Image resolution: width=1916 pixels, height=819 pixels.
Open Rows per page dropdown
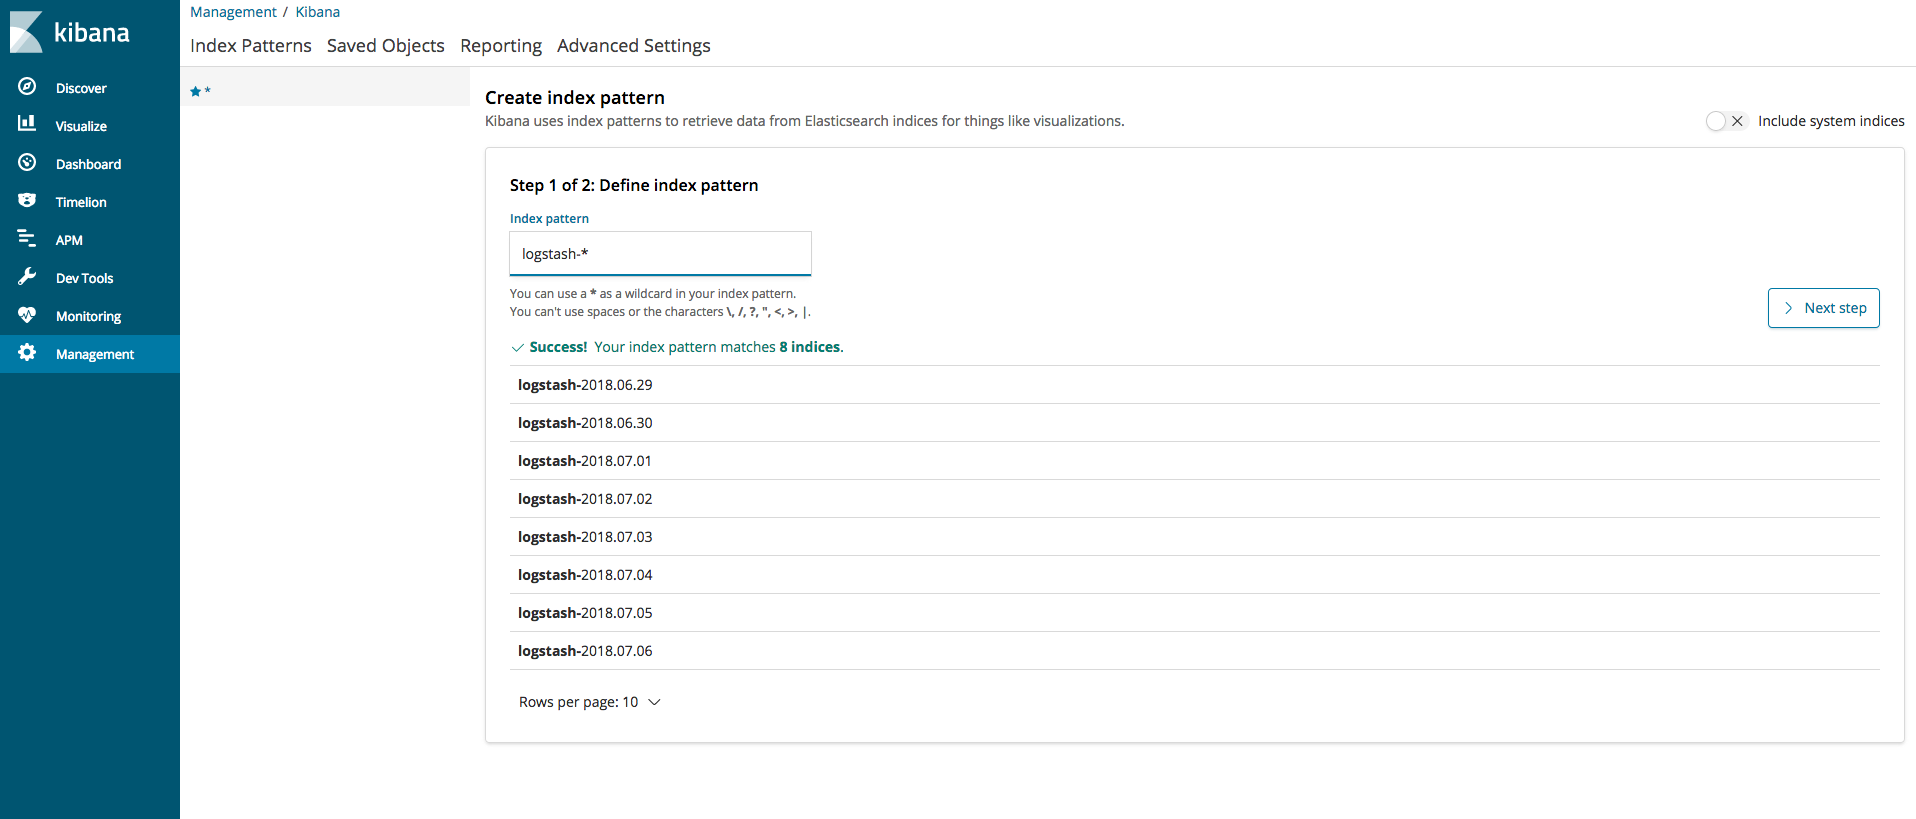[590, 702]
